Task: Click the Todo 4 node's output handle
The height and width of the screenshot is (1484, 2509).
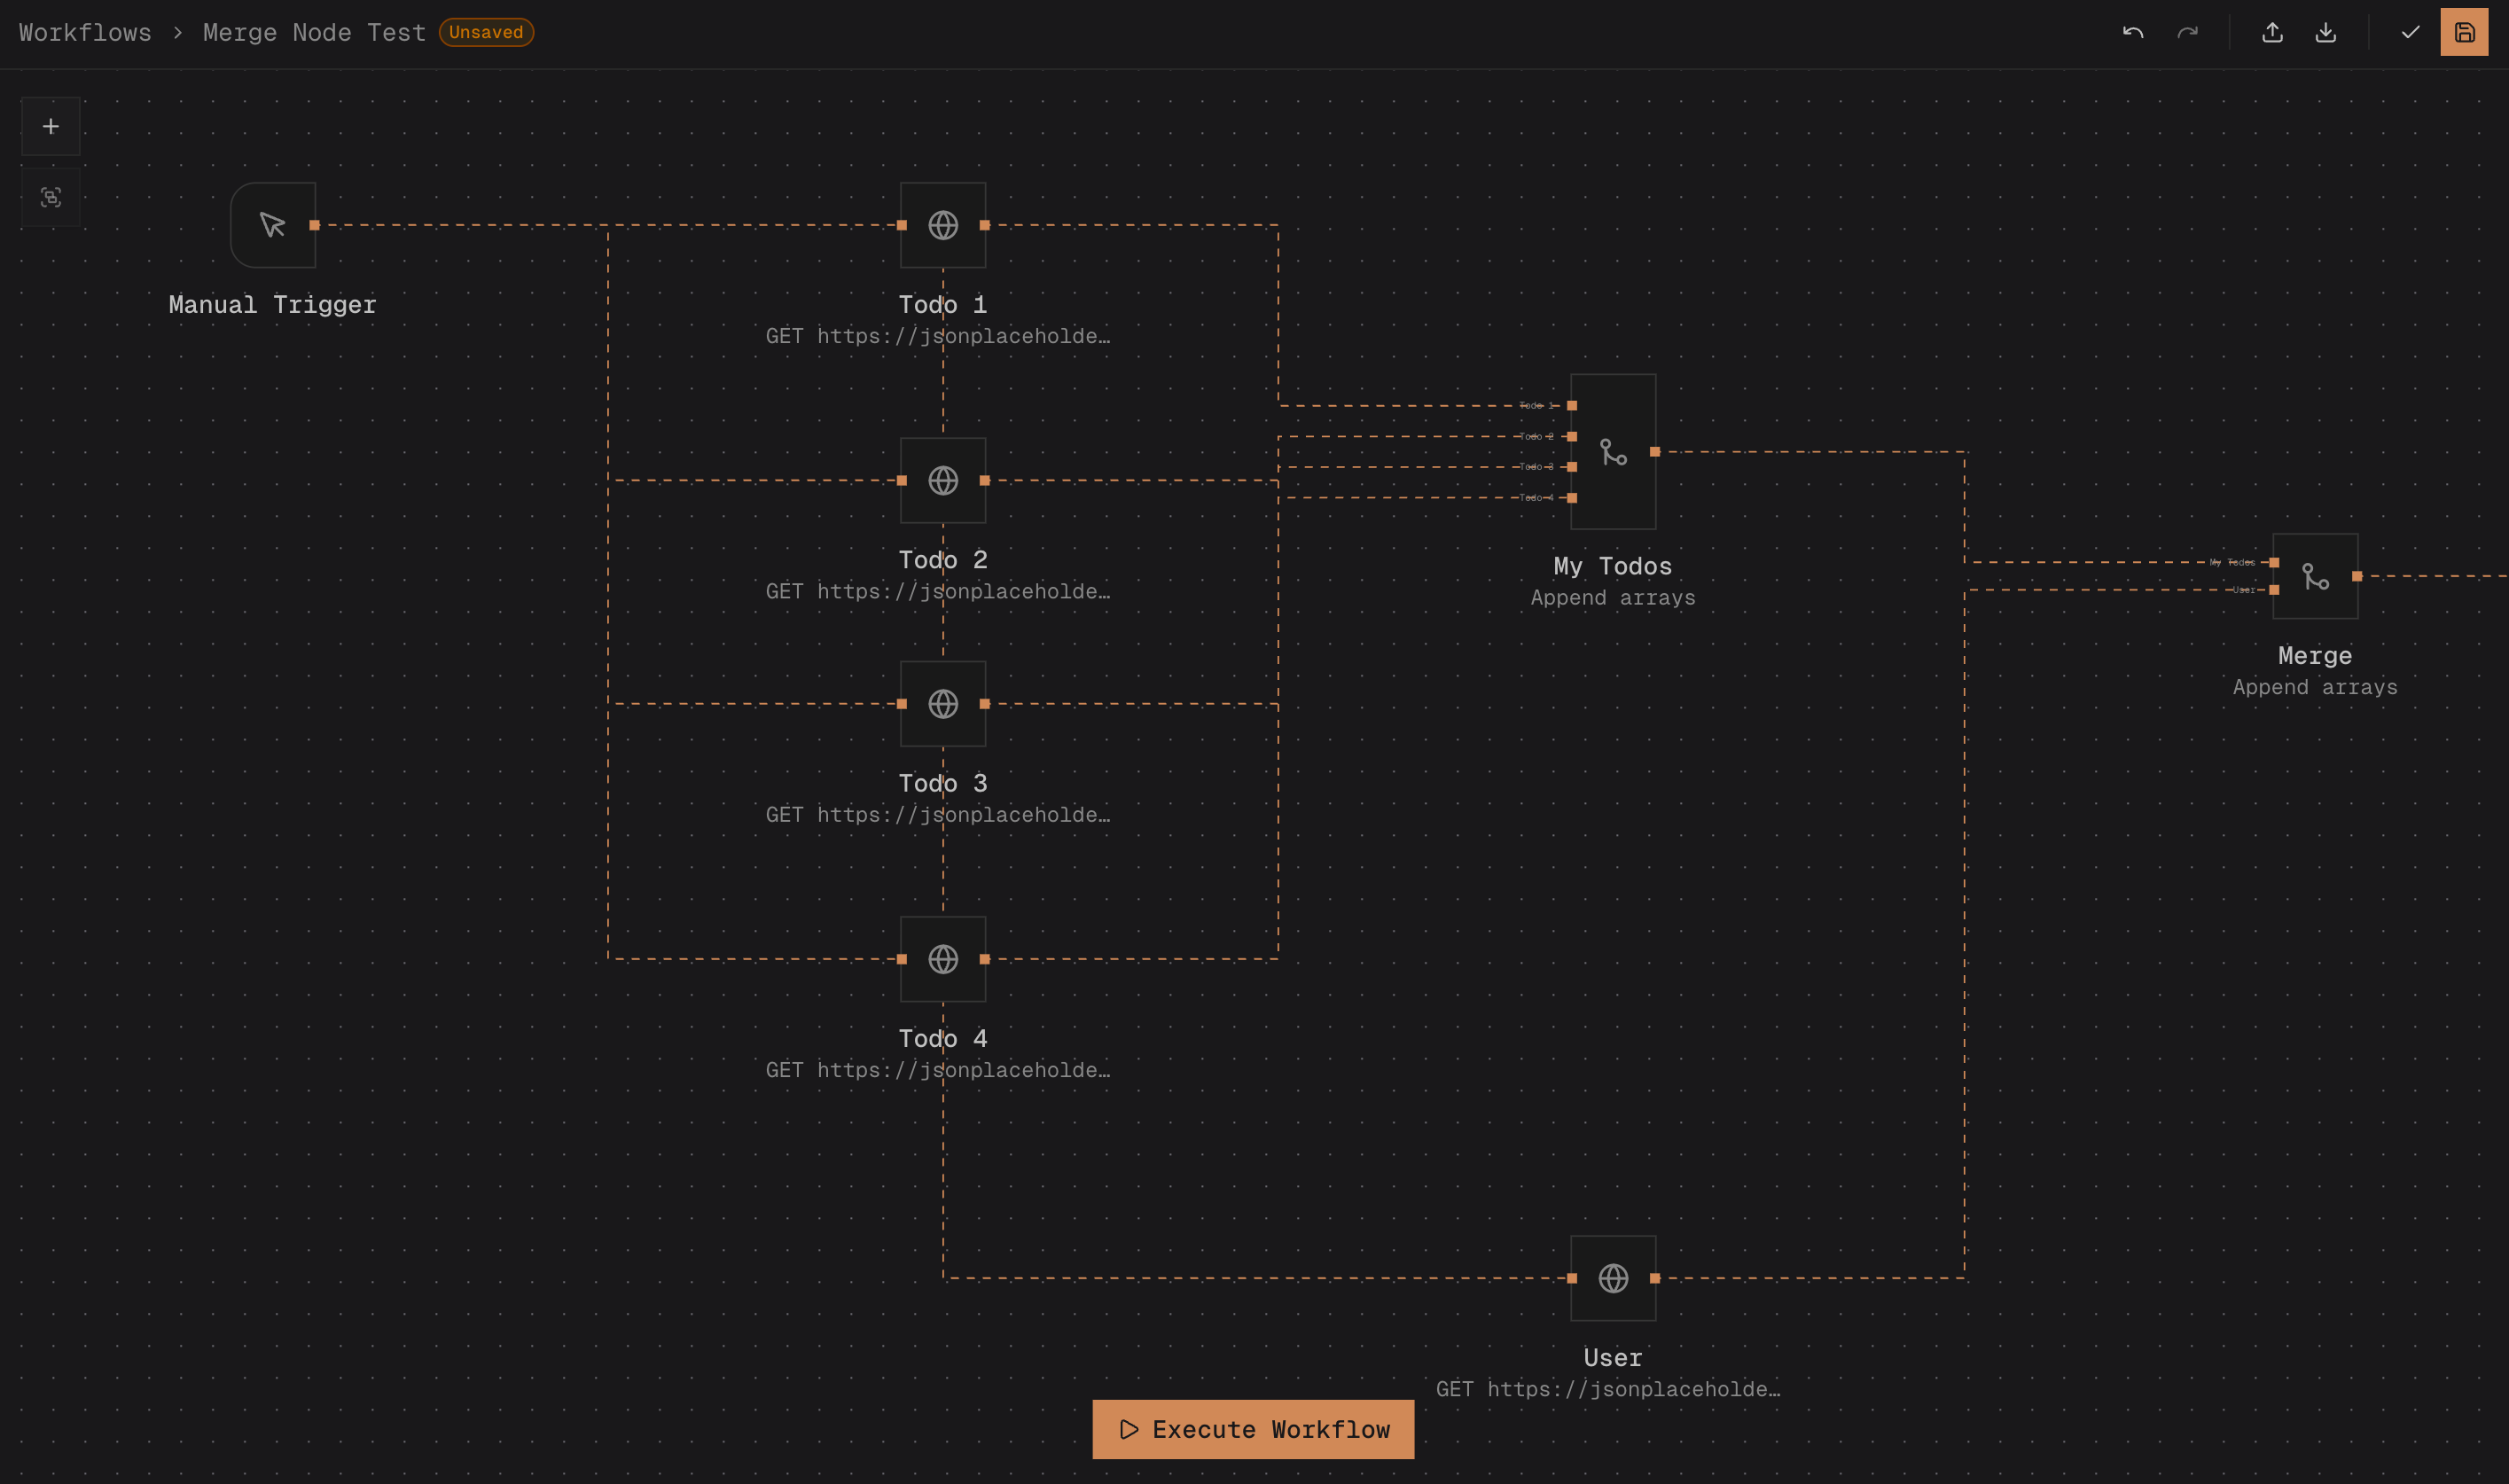Action: coord(984,959)
